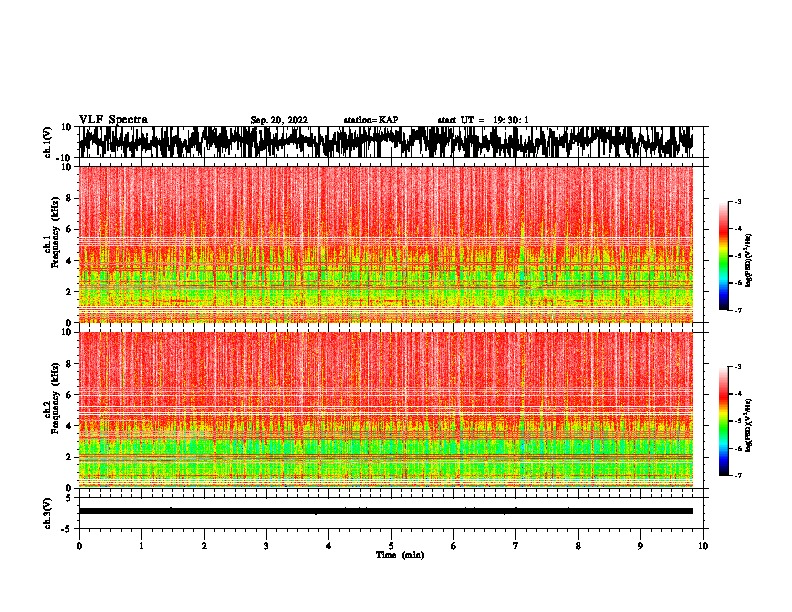The height and width of the screenshot is (612, 792).
Task: Click time axis tick label "2"
Action: 204,546
